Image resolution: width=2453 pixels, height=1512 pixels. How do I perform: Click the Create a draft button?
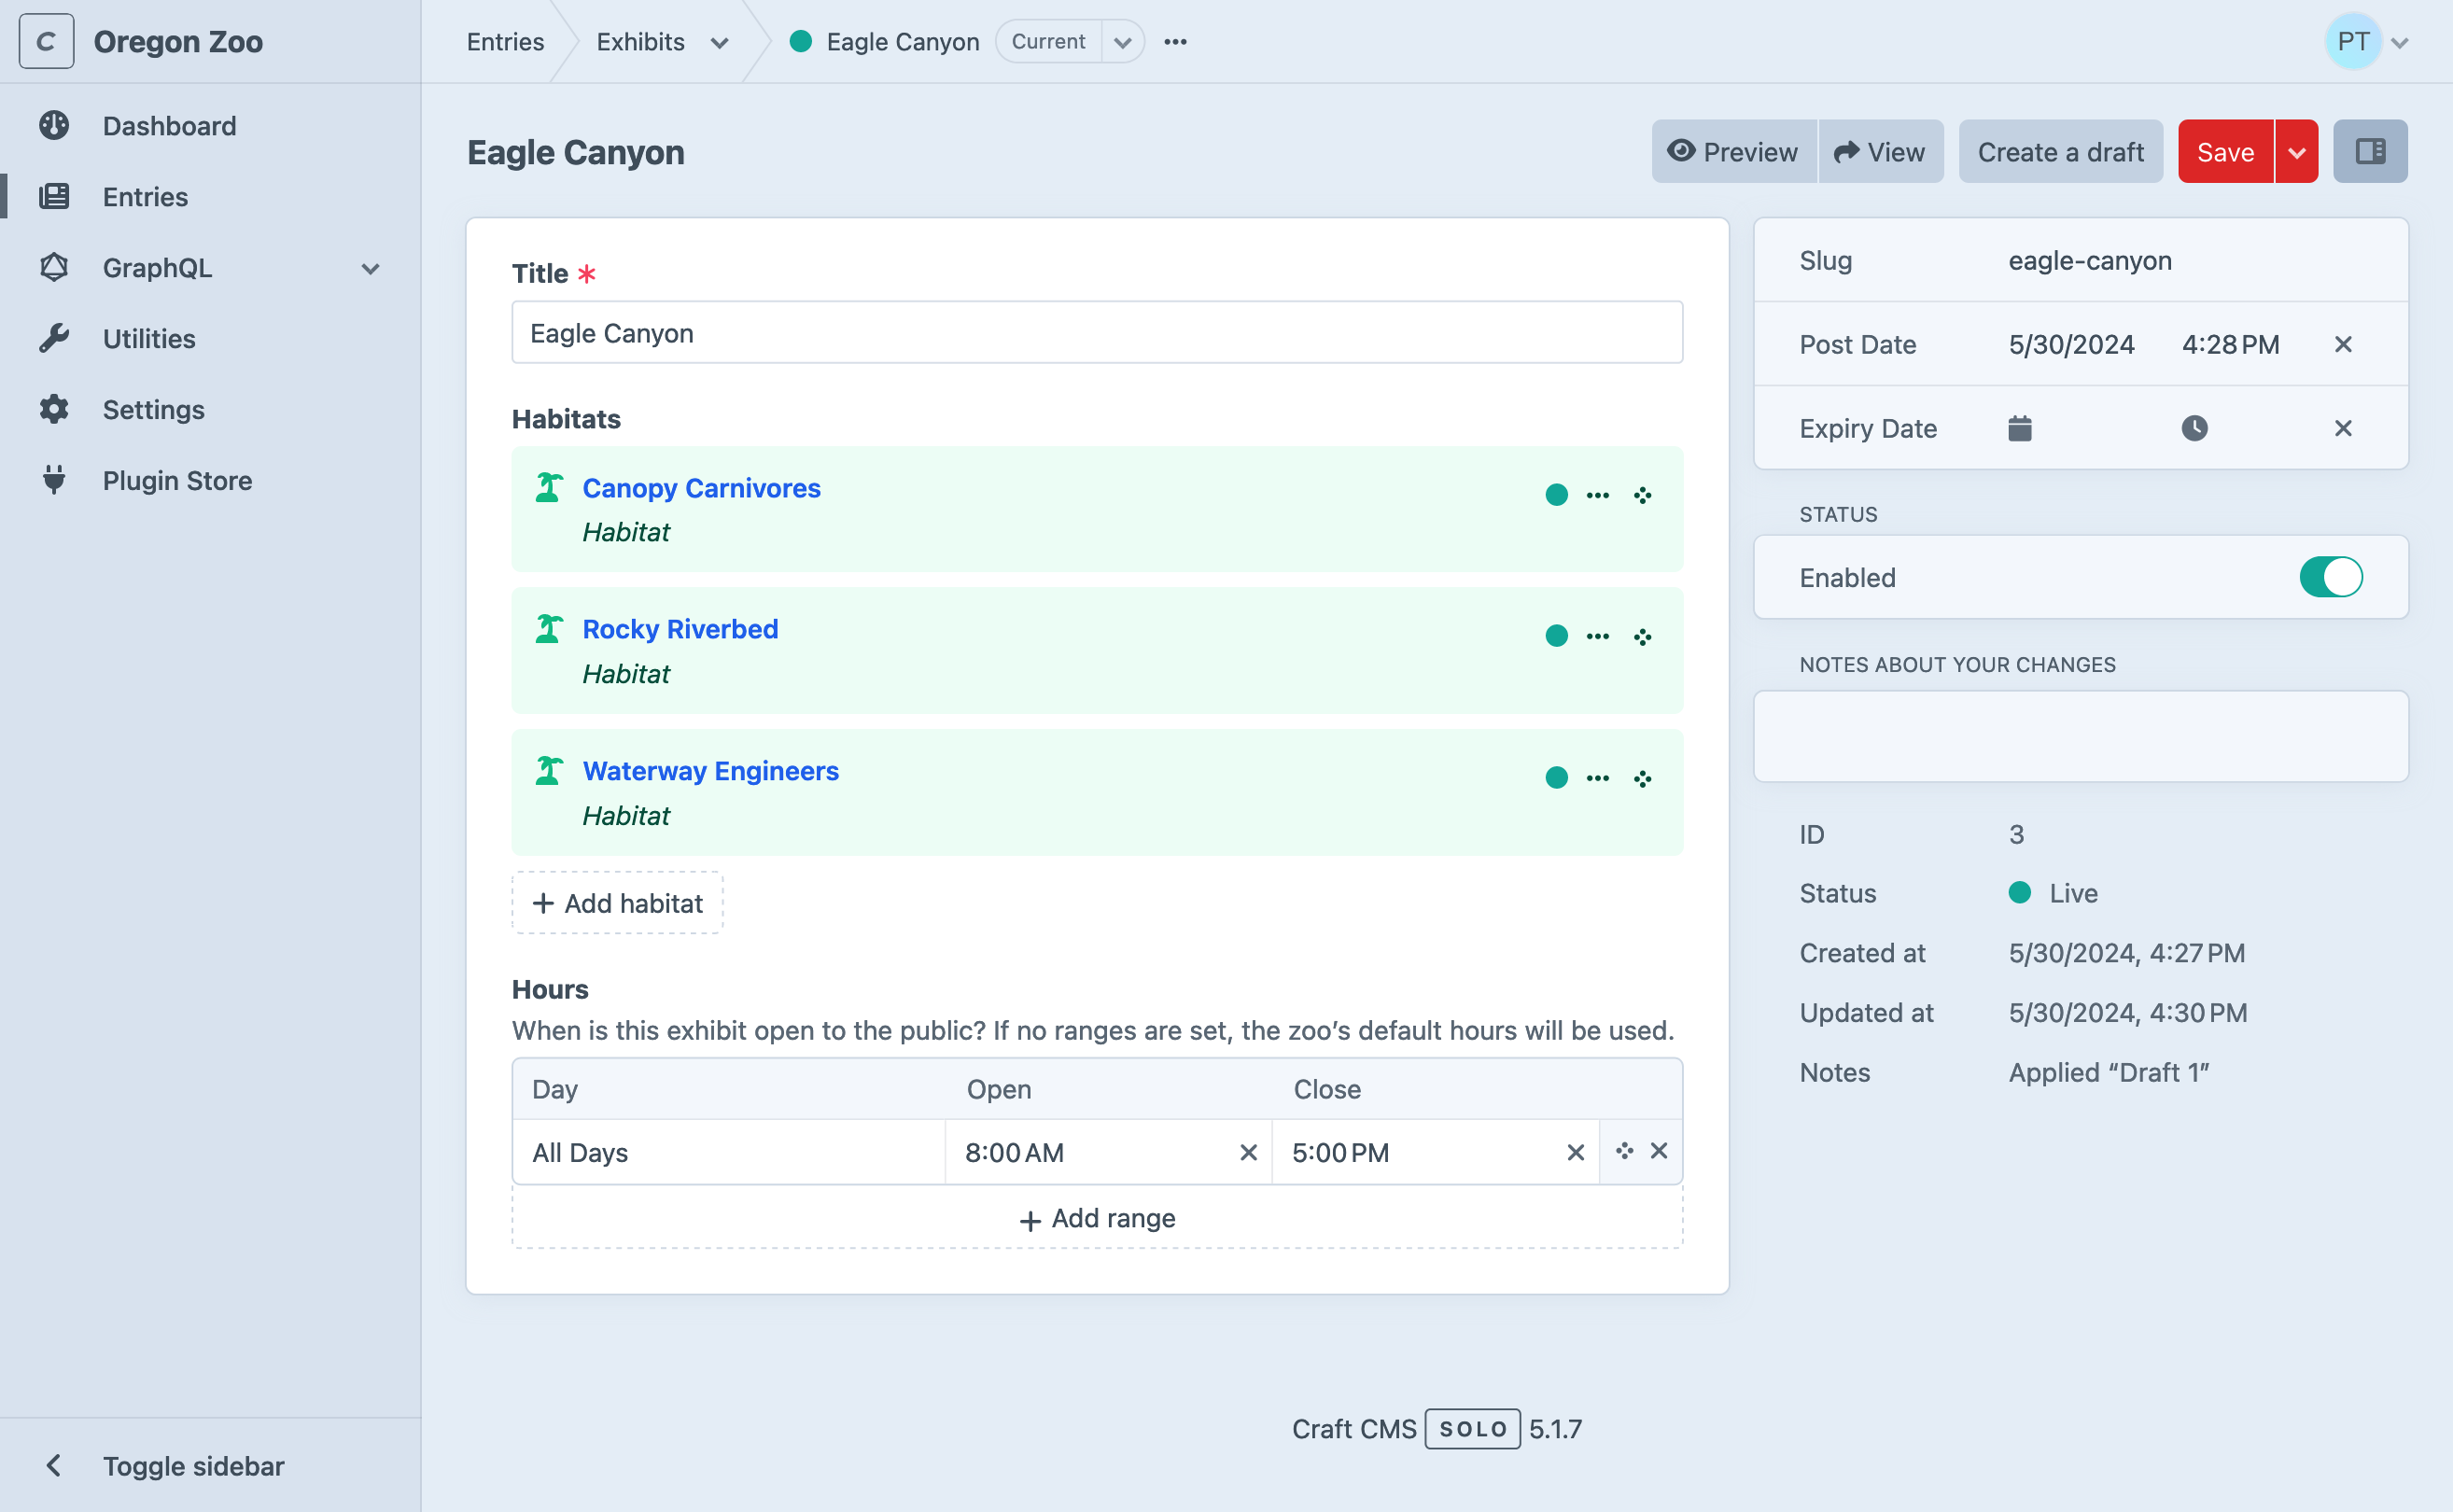pos(2061,150)
